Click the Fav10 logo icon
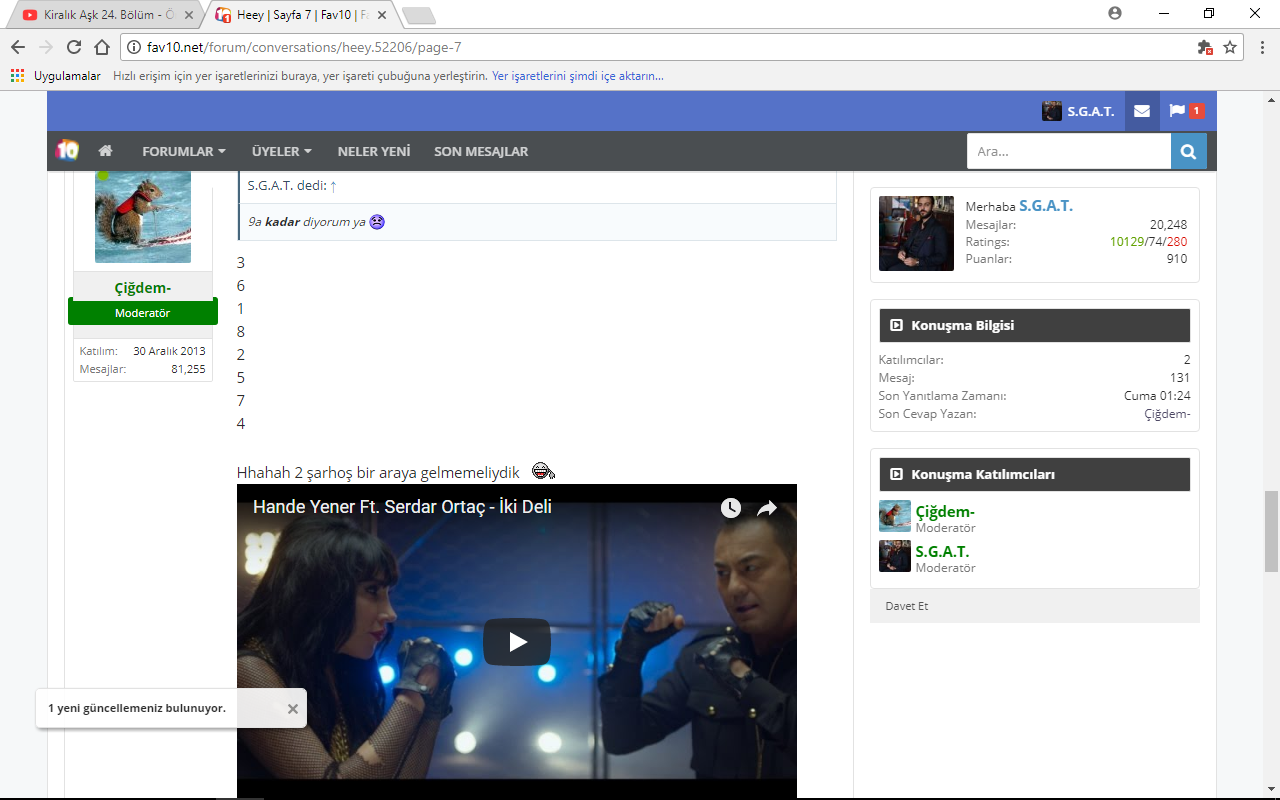This screenshot has height=800, width=1280. pos(67,150)
